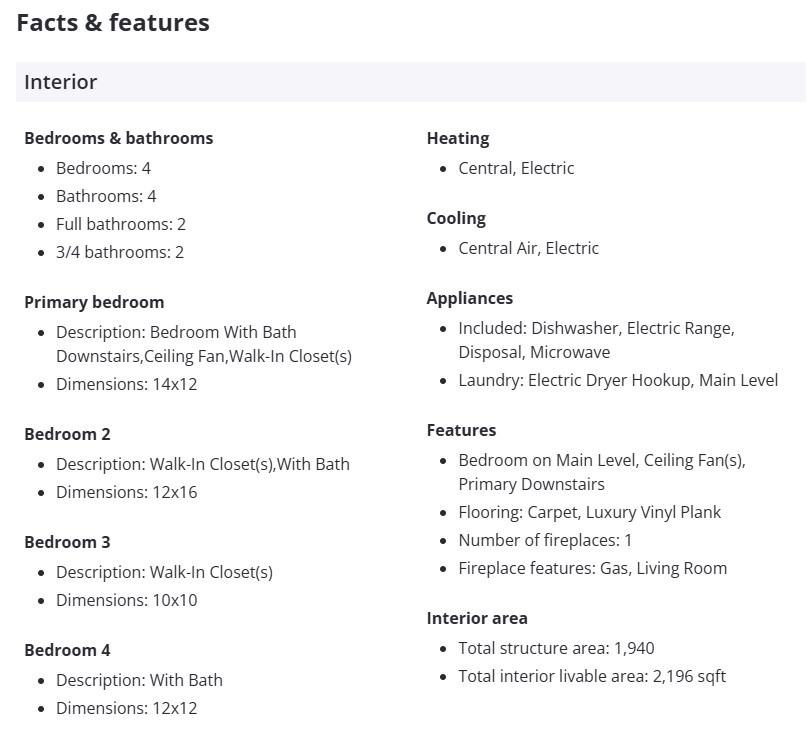This screenshot has height=750, width=810.
Task: Click the Appliances subheading
Action: click(469, 298)
